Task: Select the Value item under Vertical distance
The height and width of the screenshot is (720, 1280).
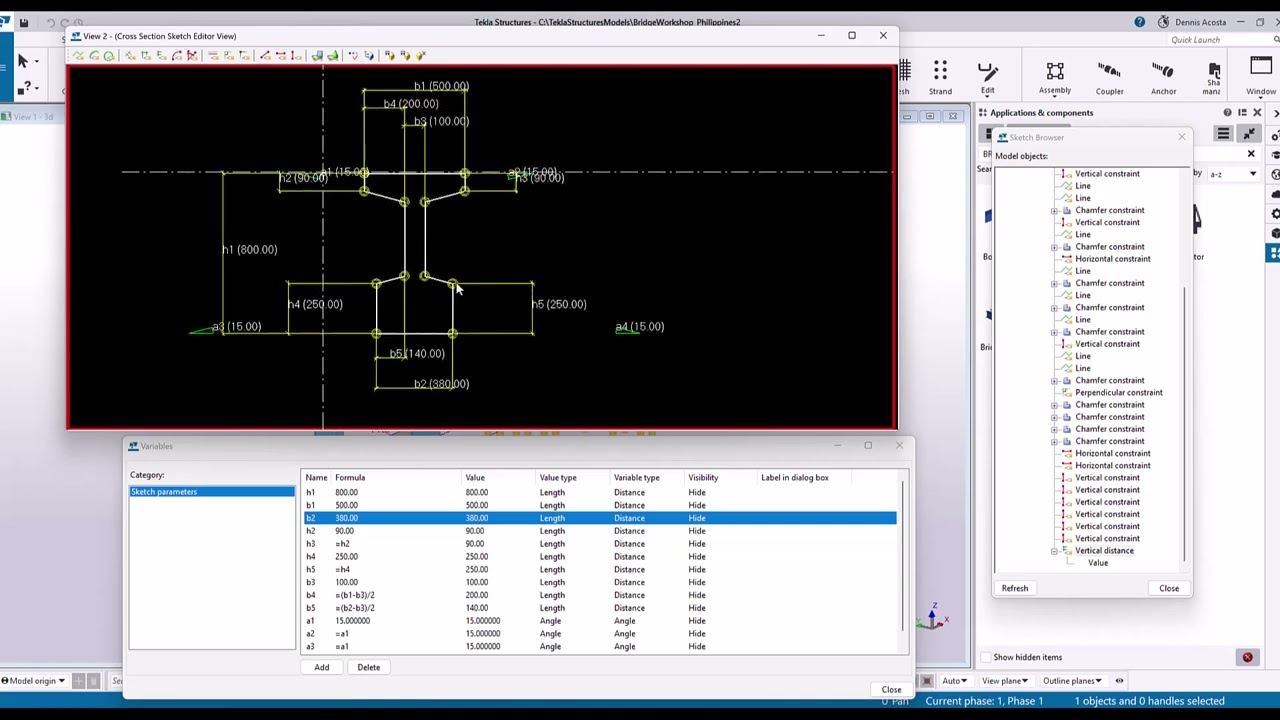Action: pyautogui.click(x=1098, y=563)
